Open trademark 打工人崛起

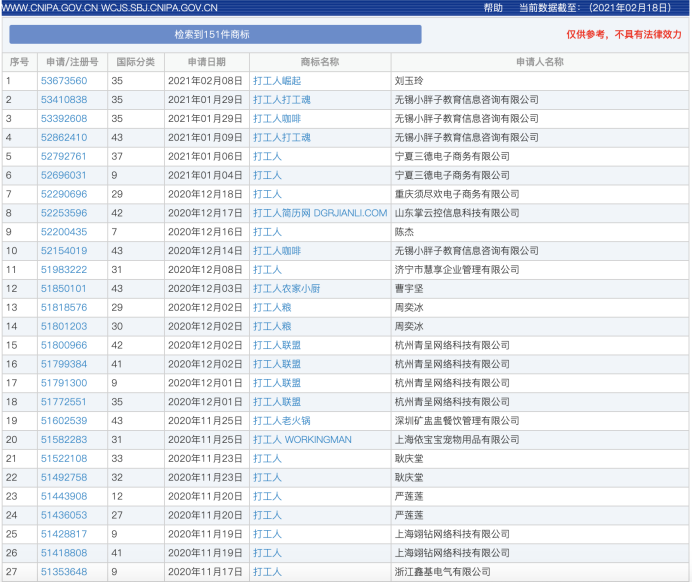[x=277, y=81]
